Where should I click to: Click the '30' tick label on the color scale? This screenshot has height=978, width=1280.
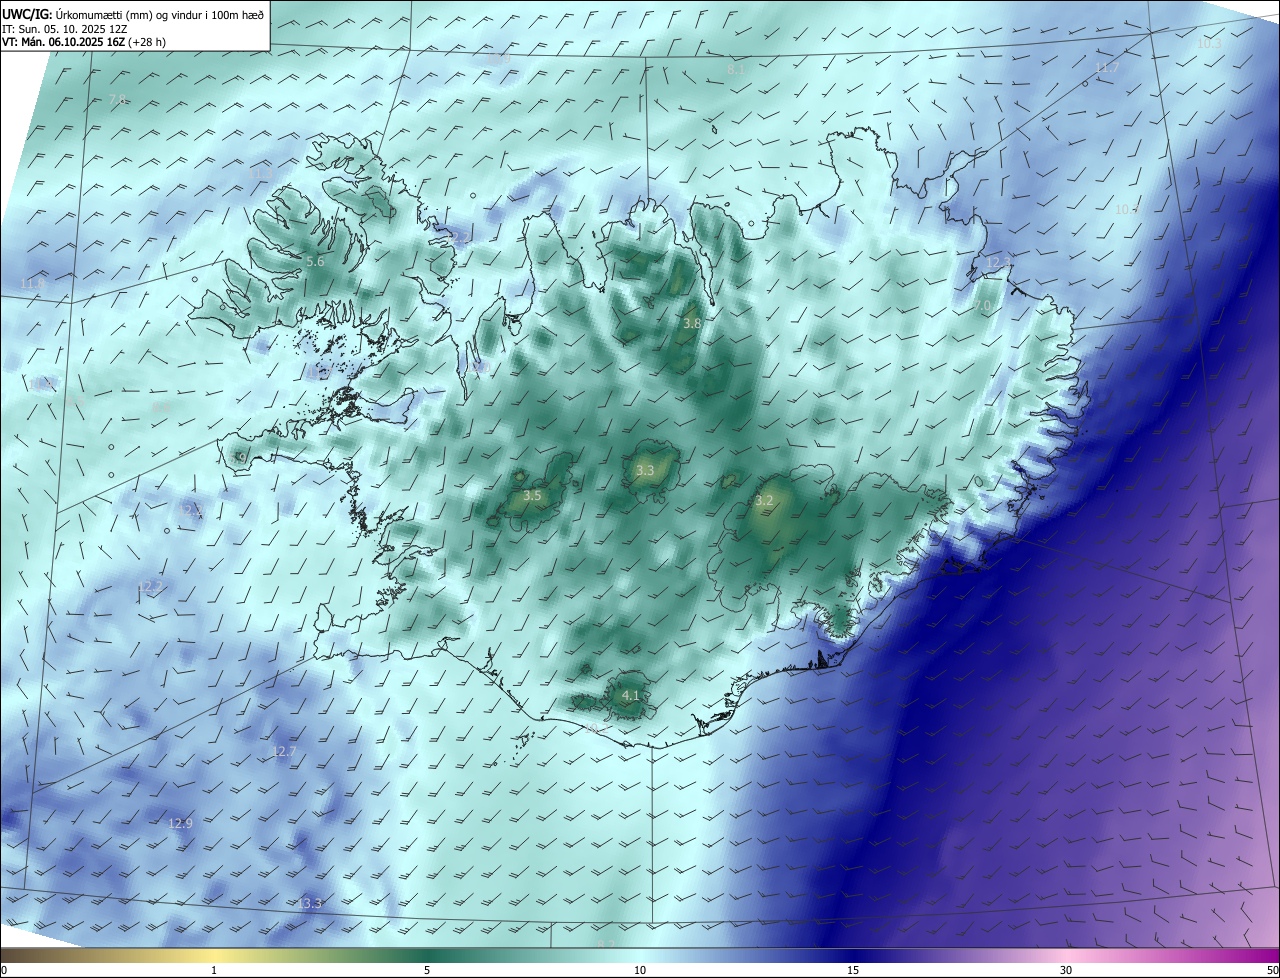(x=1066, y=970)
